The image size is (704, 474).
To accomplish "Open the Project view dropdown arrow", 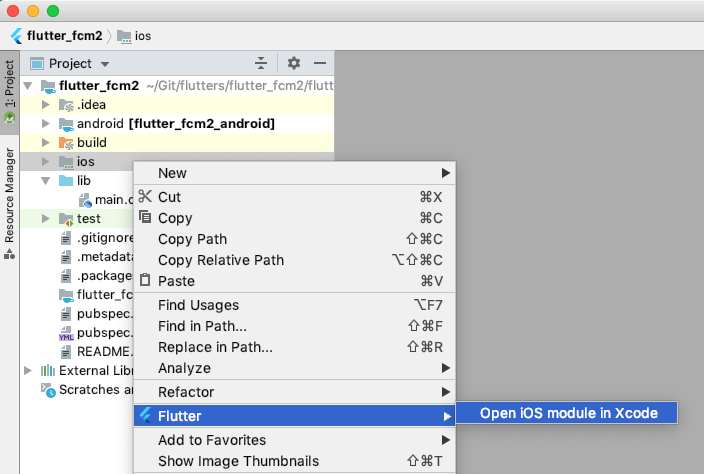I will click(105, 64).
